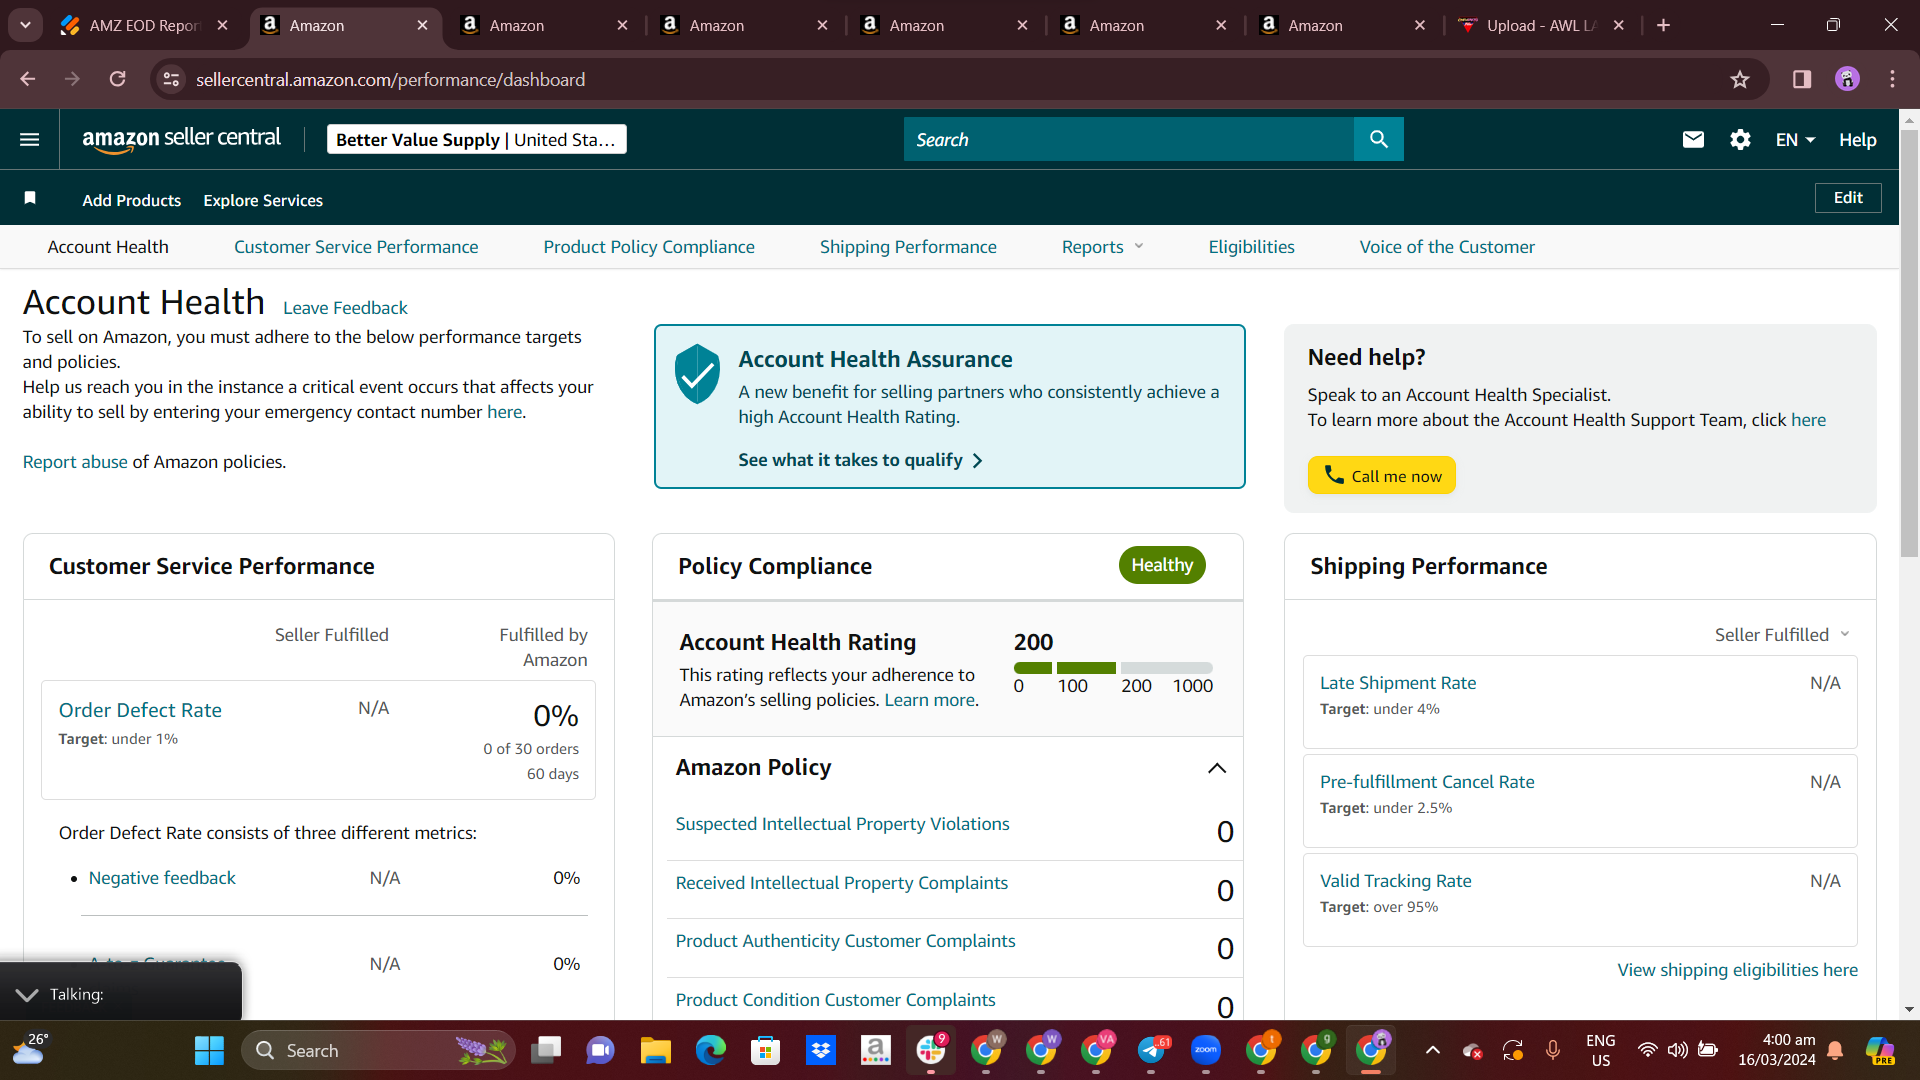Click Add Products link
The width and height of the screenshot is (1920, 1080).
(132, 200)
